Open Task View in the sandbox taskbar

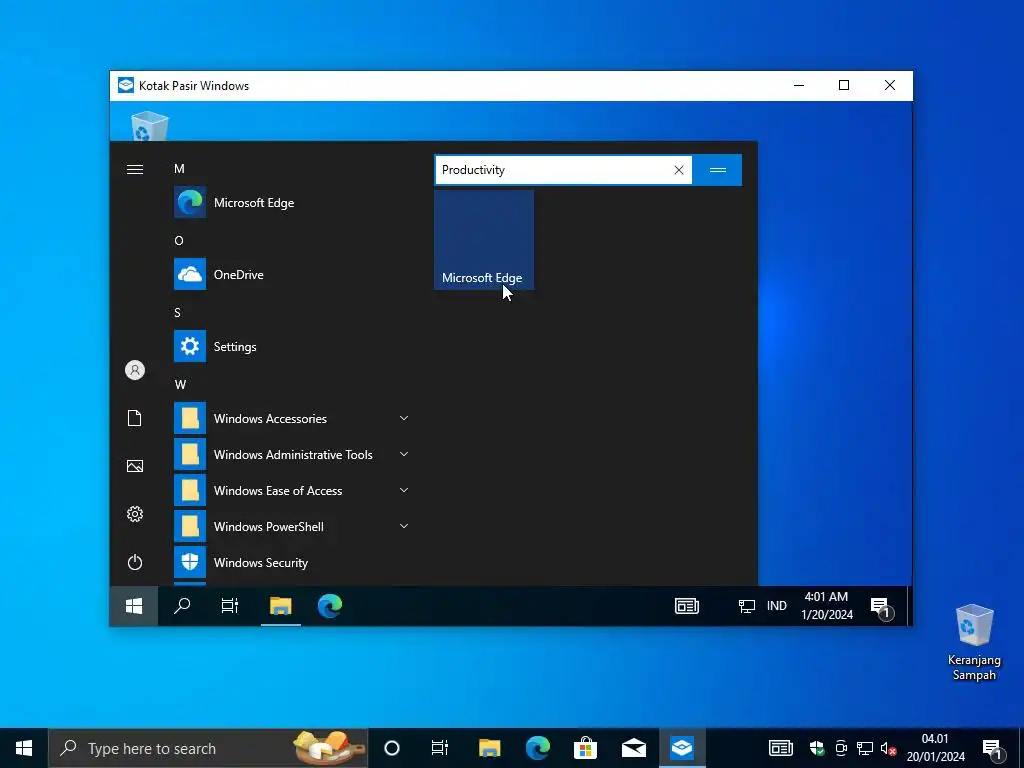pyautogui.click(x=230, y=606)
